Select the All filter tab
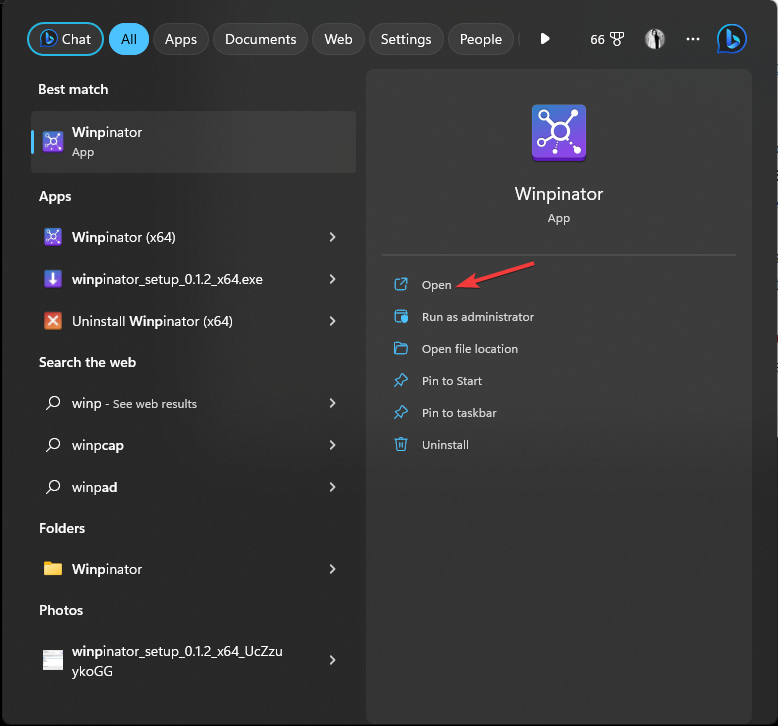The width and height of the screenshot is (778, 726). point(129,39)
